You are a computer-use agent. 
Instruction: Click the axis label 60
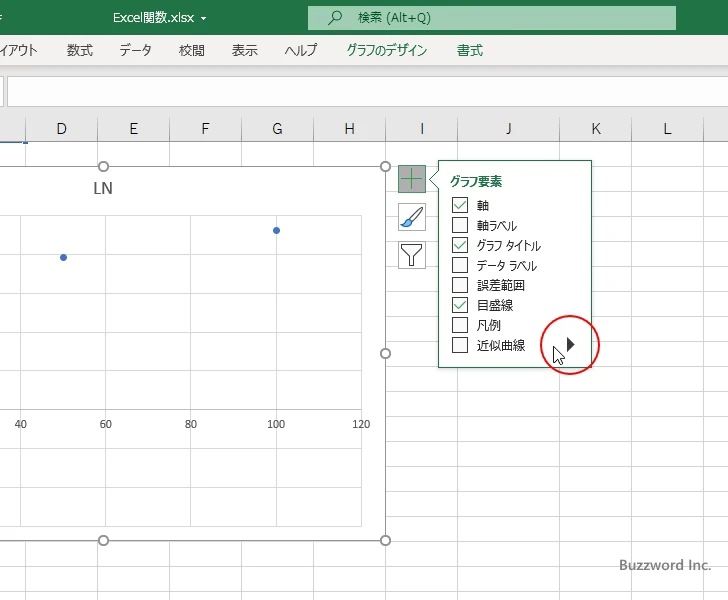click(x=105, y=424)
